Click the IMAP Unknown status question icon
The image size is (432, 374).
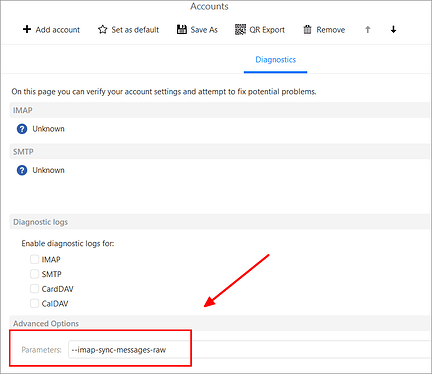click(22, 129)
